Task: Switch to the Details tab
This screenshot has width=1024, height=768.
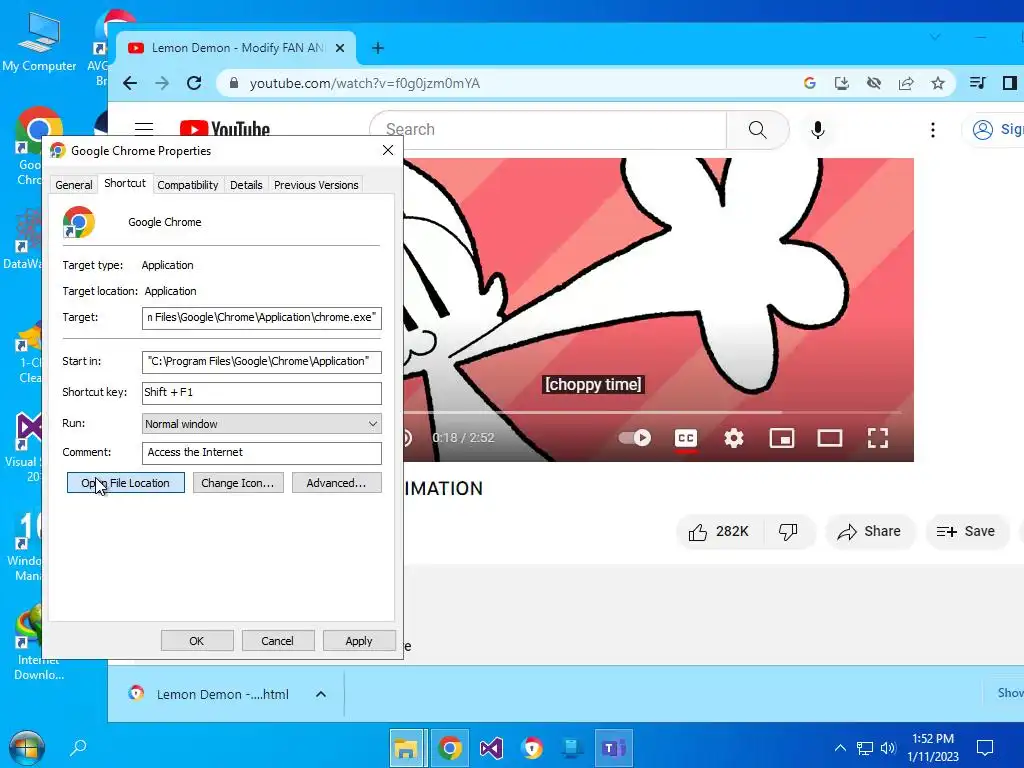Action: (x=246, y=185)
